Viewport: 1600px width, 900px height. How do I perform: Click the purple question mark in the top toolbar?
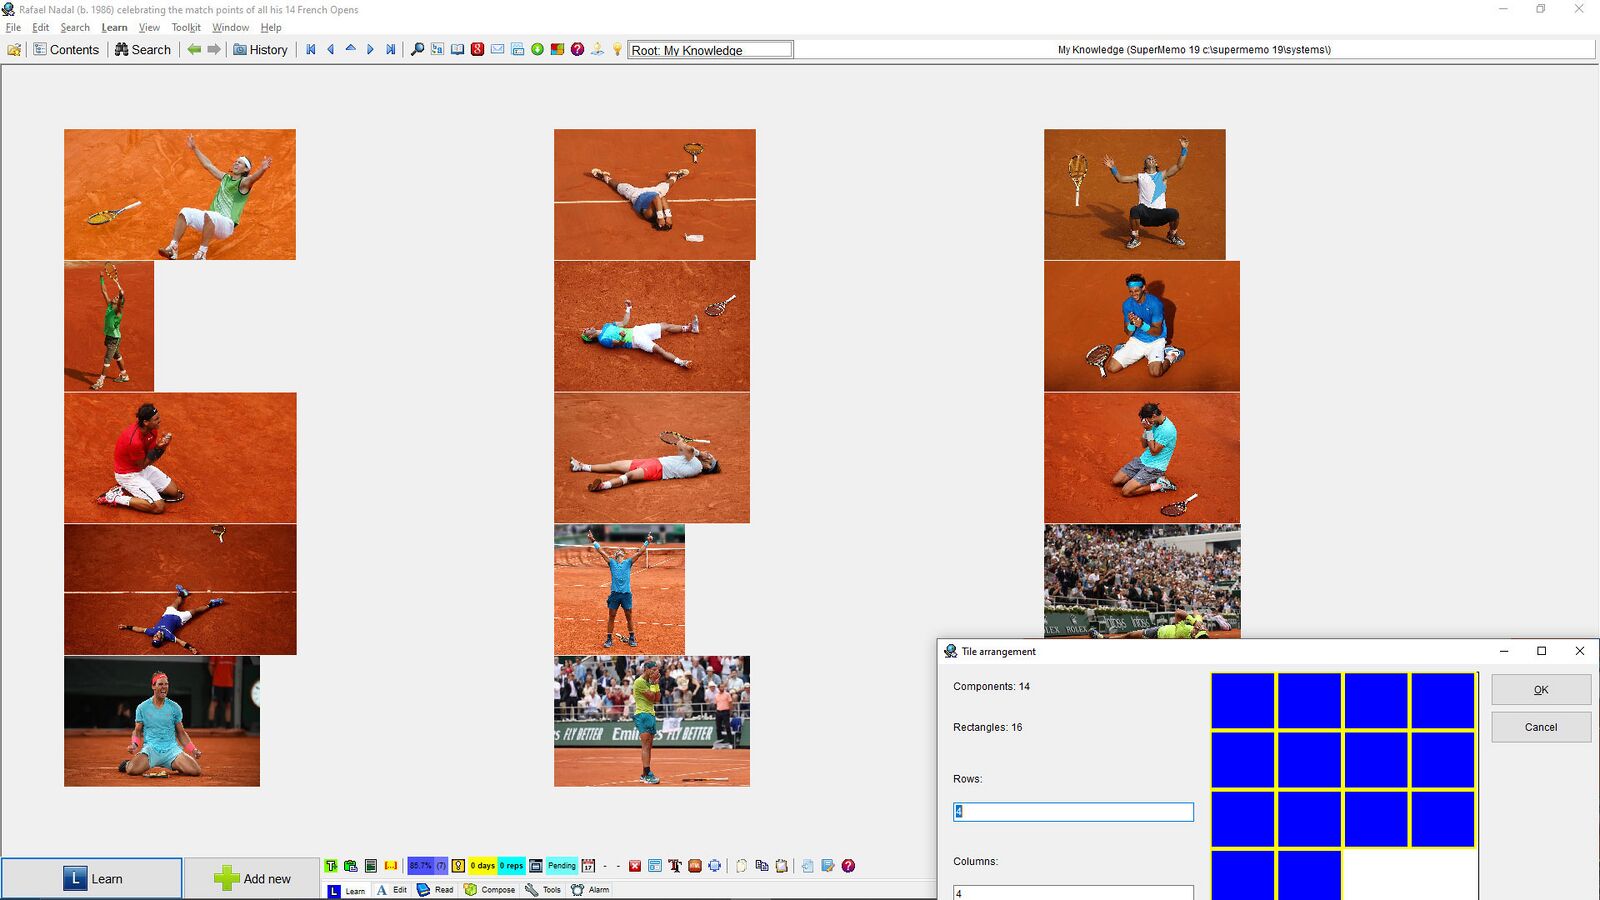point(577,49)
